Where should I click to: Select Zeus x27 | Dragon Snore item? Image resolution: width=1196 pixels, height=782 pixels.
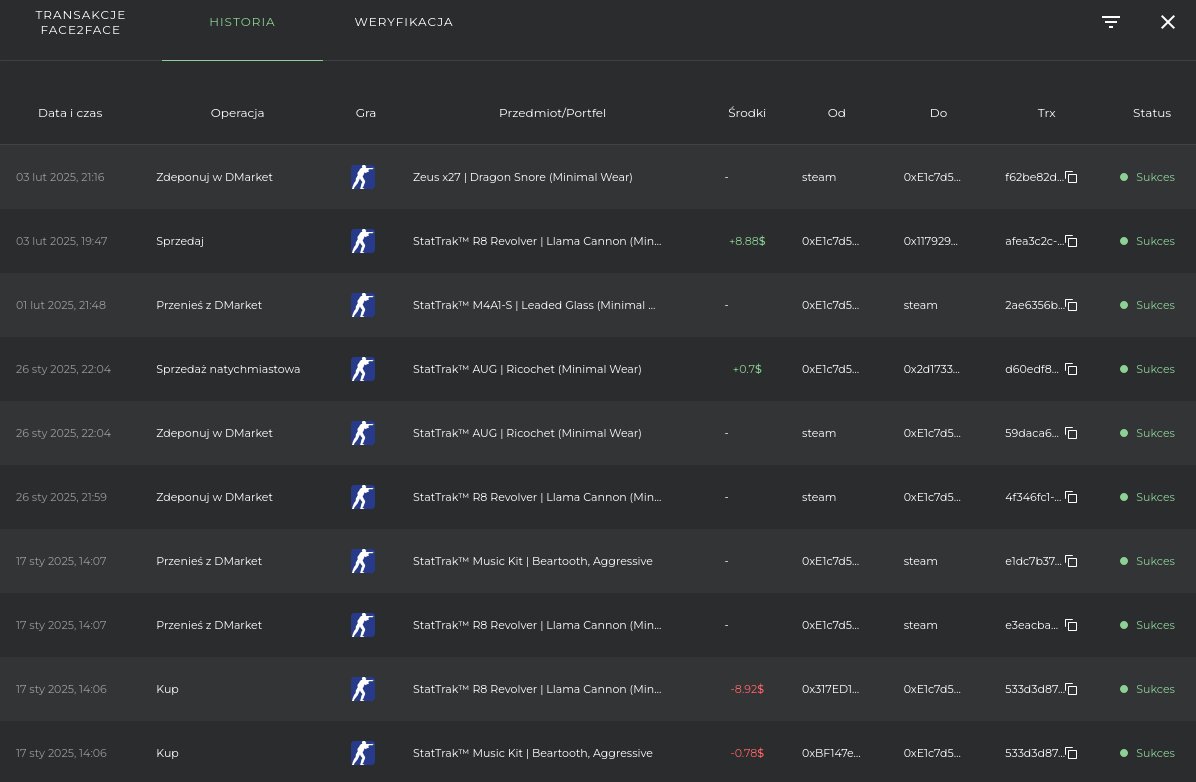click(x=522, y=177)
